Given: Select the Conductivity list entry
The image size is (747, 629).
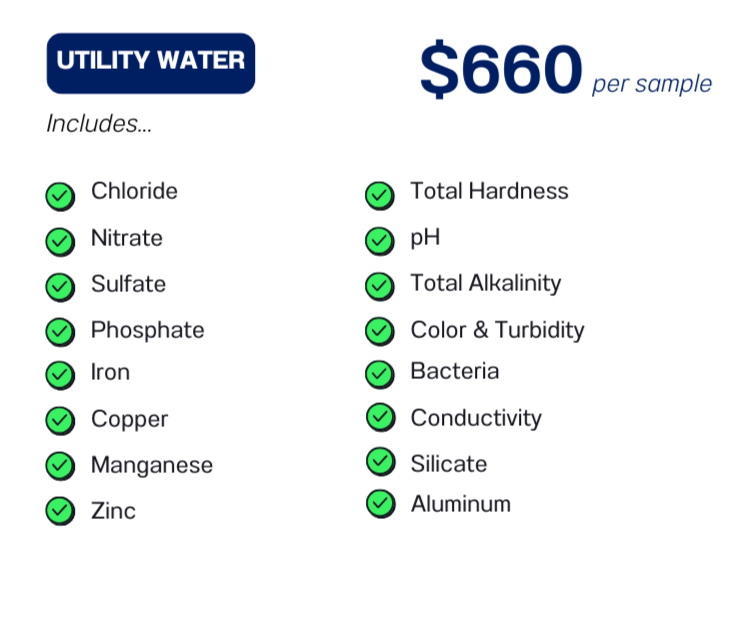Looking at the screenshot, I should [476, 418].
